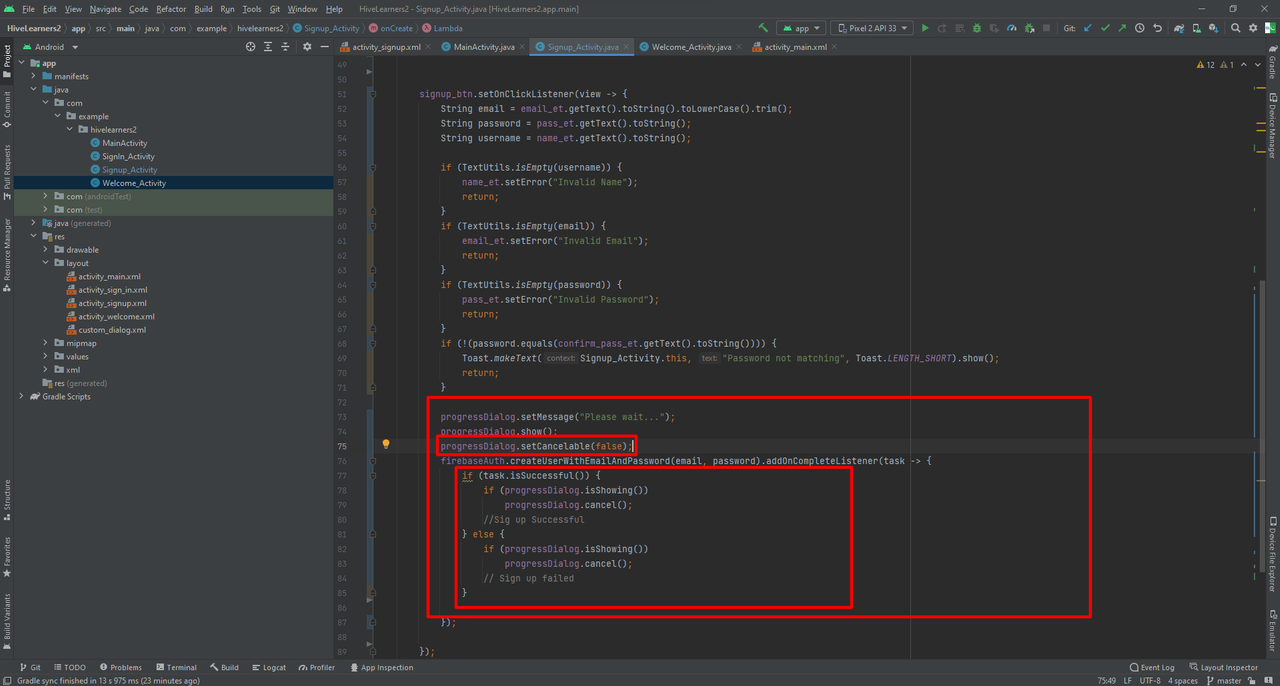
Task: Open Project panel options gear
Action: point(307,47)
